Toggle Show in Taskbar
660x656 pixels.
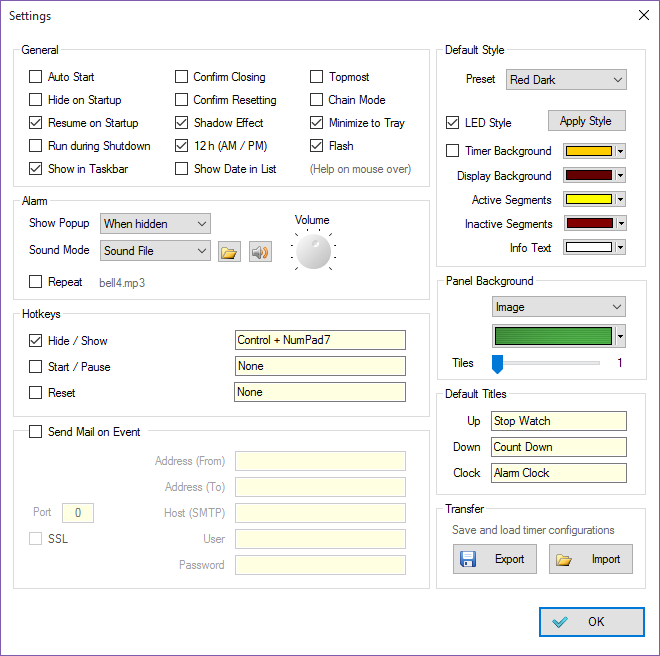tap(35, 168)
